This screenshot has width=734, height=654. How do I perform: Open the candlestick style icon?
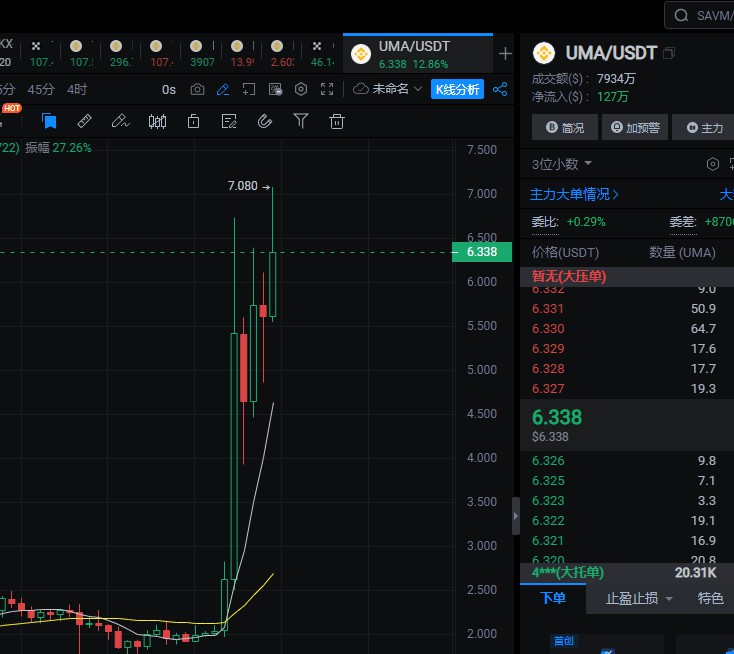pos(157,122)
